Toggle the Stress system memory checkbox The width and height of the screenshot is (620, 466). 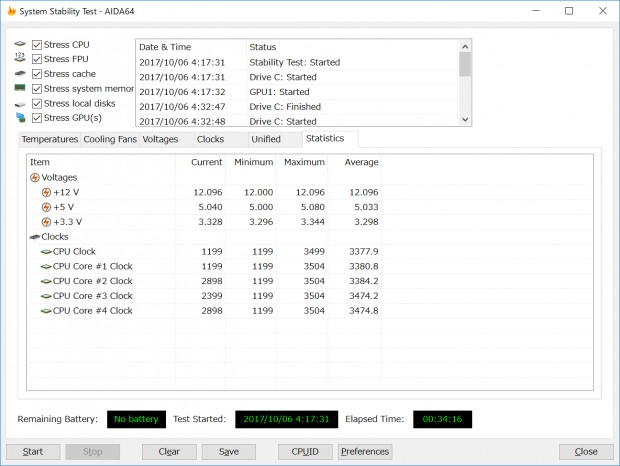click(37, 89)
